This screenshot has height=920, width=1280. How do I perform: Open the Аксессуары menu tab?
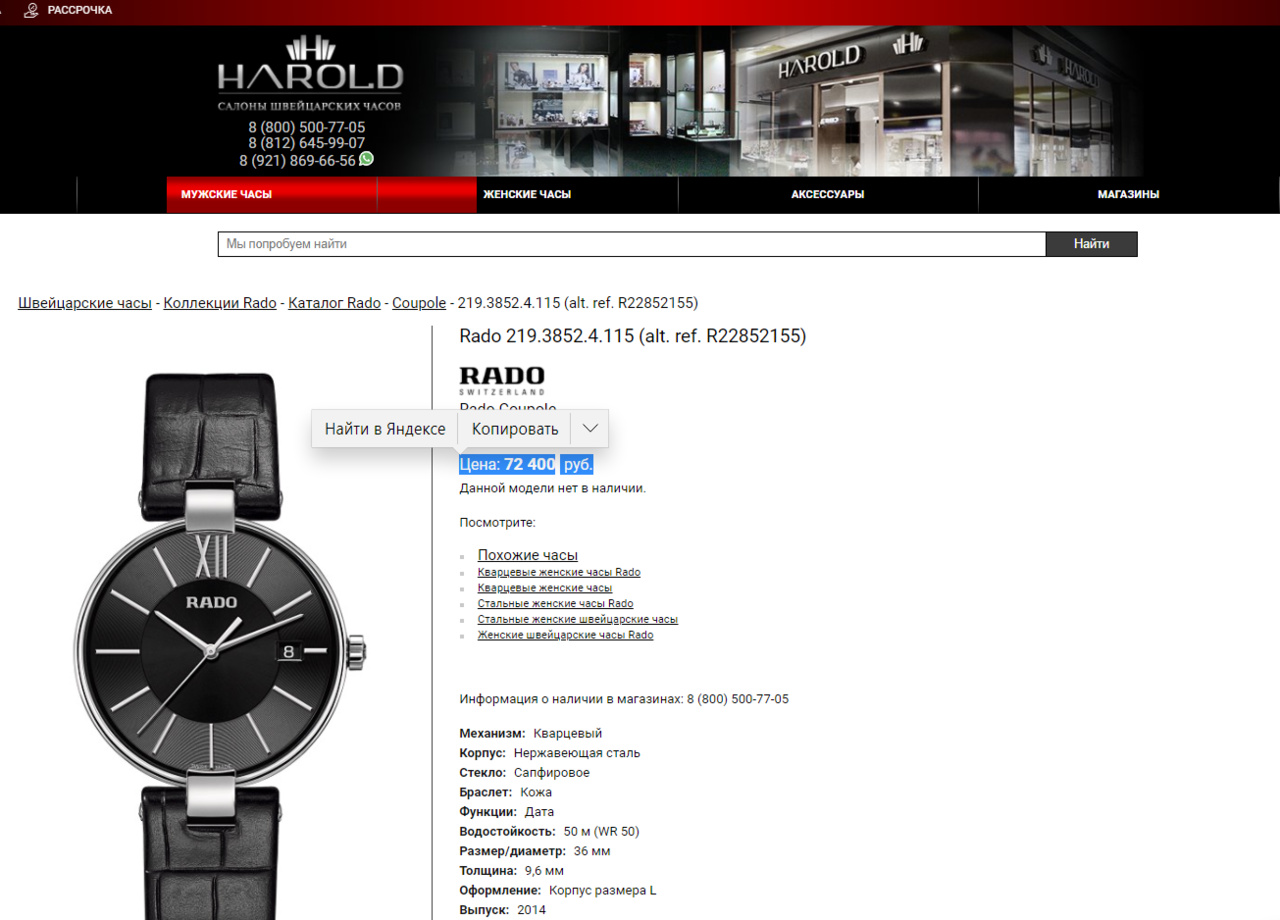click(x=828, y=194)
